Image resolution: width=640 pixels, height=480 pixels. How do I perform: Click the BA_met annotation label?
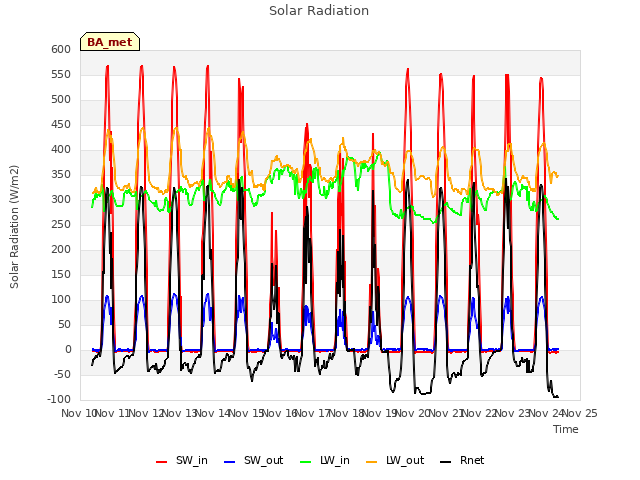[x=110, y=42]
